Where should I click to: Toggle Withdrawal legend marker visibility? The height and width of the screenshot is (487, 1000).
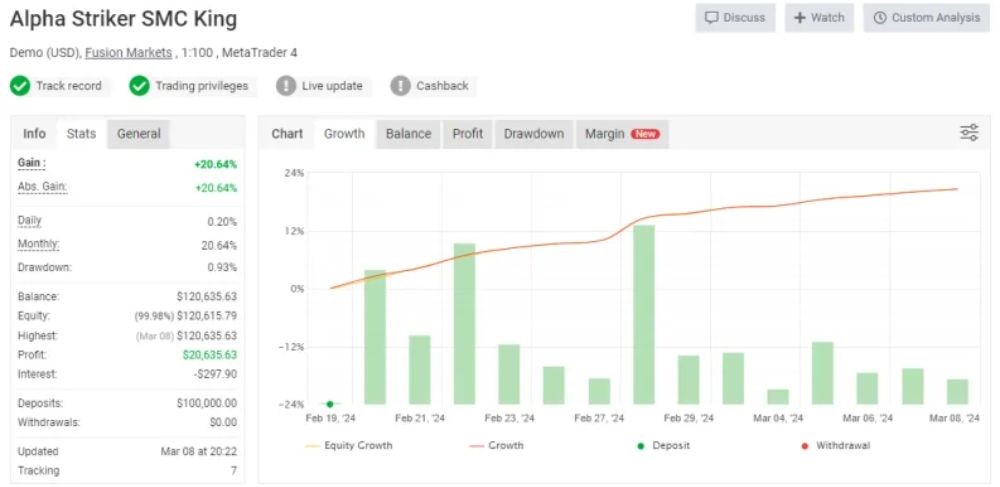tap(832, 445)
